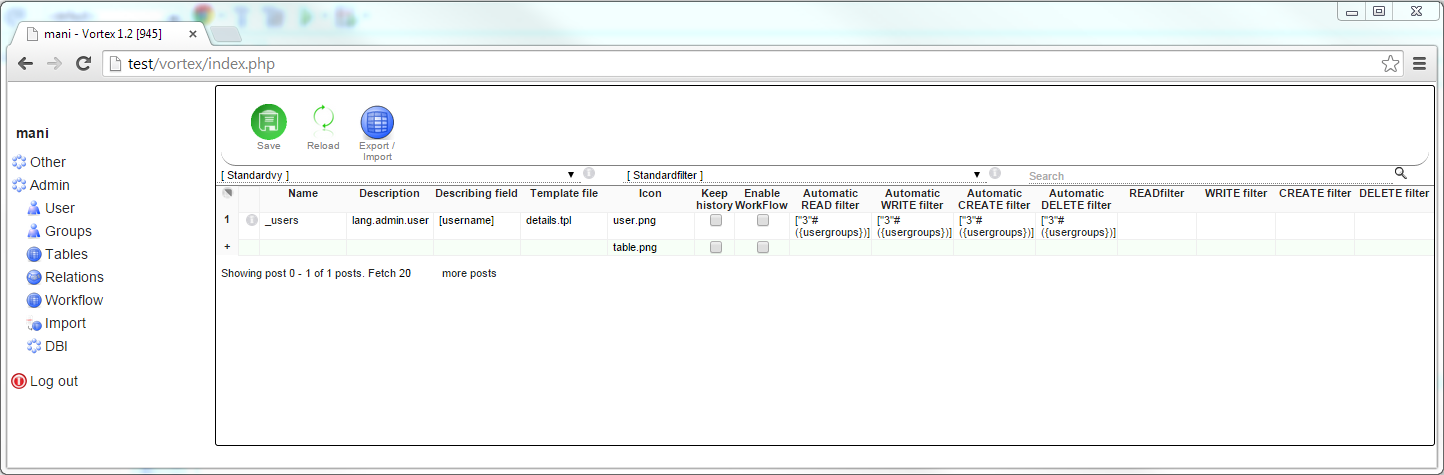Click the green Save icon
This screenshot has height=475, width=1444.
tap(268, 122)
